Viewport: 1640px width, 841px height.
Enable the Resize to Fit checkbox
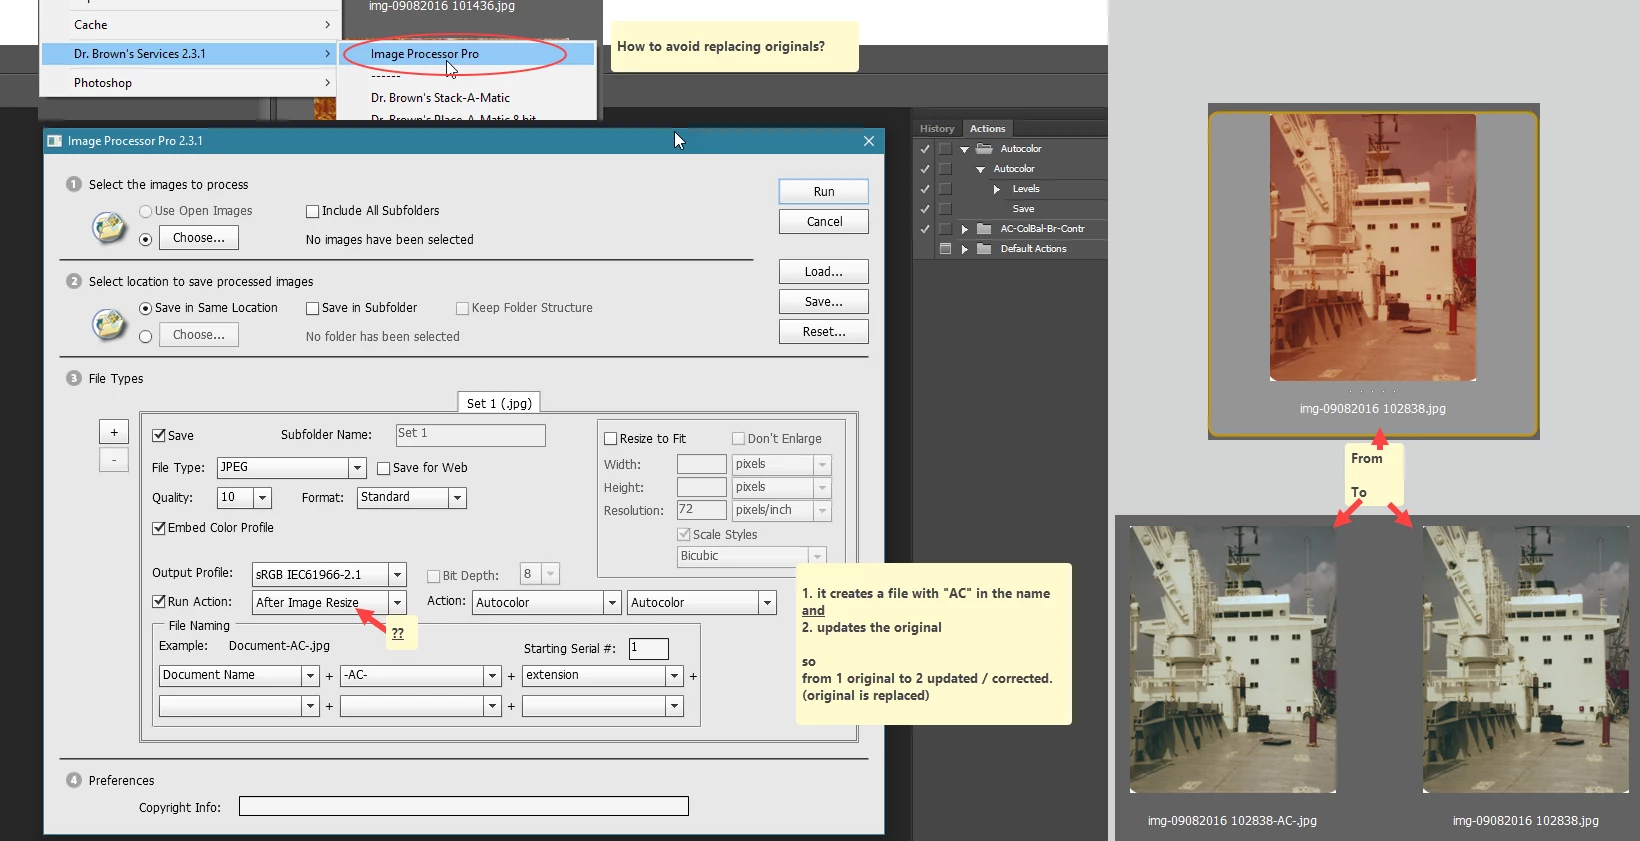pyautogui.click(x=610, y=439)
